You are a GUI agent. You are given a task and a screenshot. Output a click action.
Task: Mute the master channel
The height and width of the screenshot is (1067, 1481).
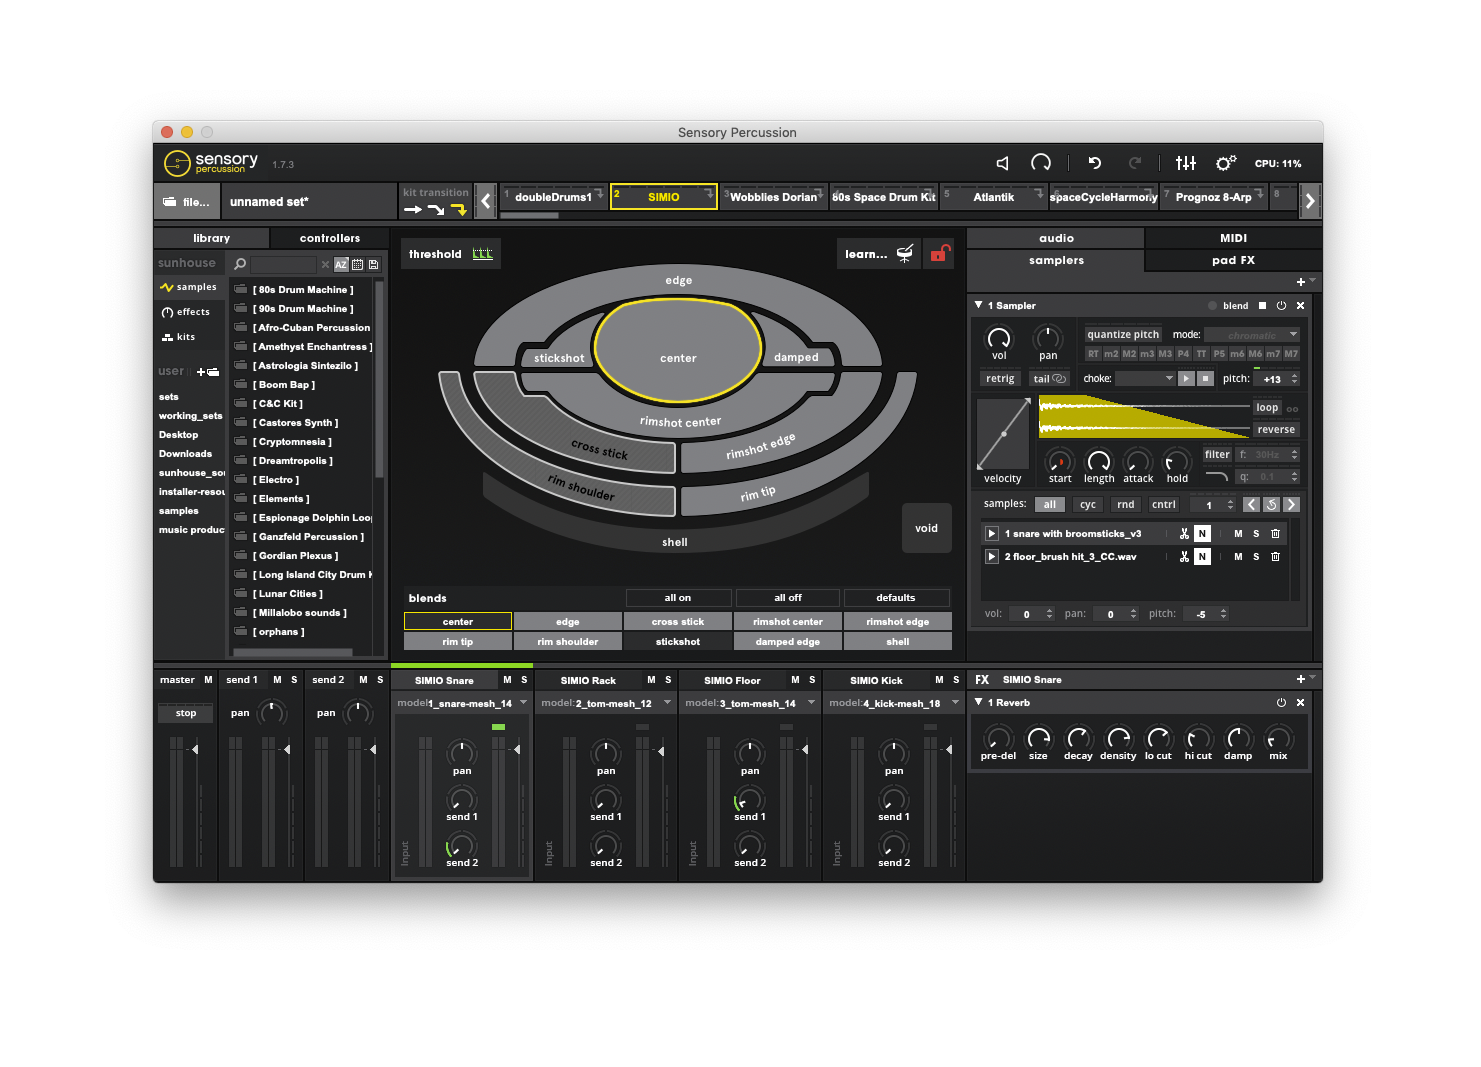point(208,680)
